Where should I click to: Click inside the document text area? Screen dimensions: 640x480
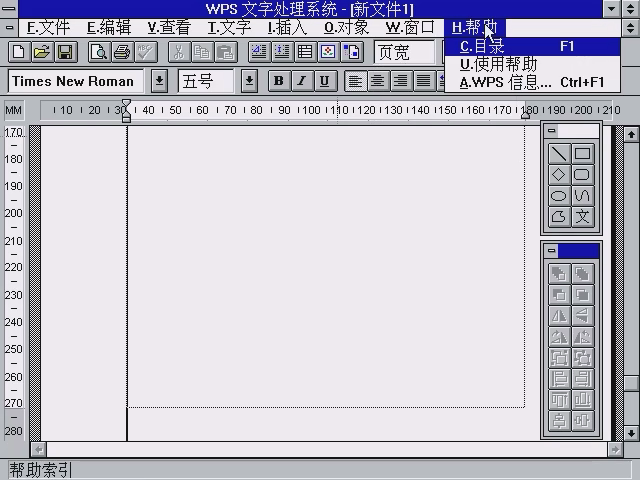click(x=326, y=267)
